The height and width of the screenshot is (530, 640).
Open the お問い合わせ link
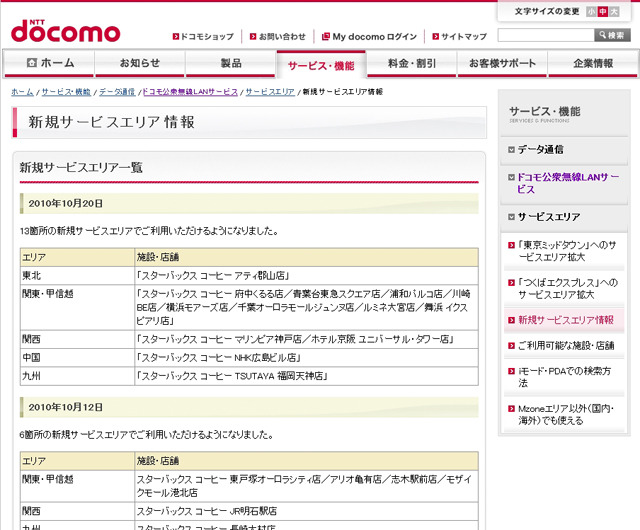(282, 36)
